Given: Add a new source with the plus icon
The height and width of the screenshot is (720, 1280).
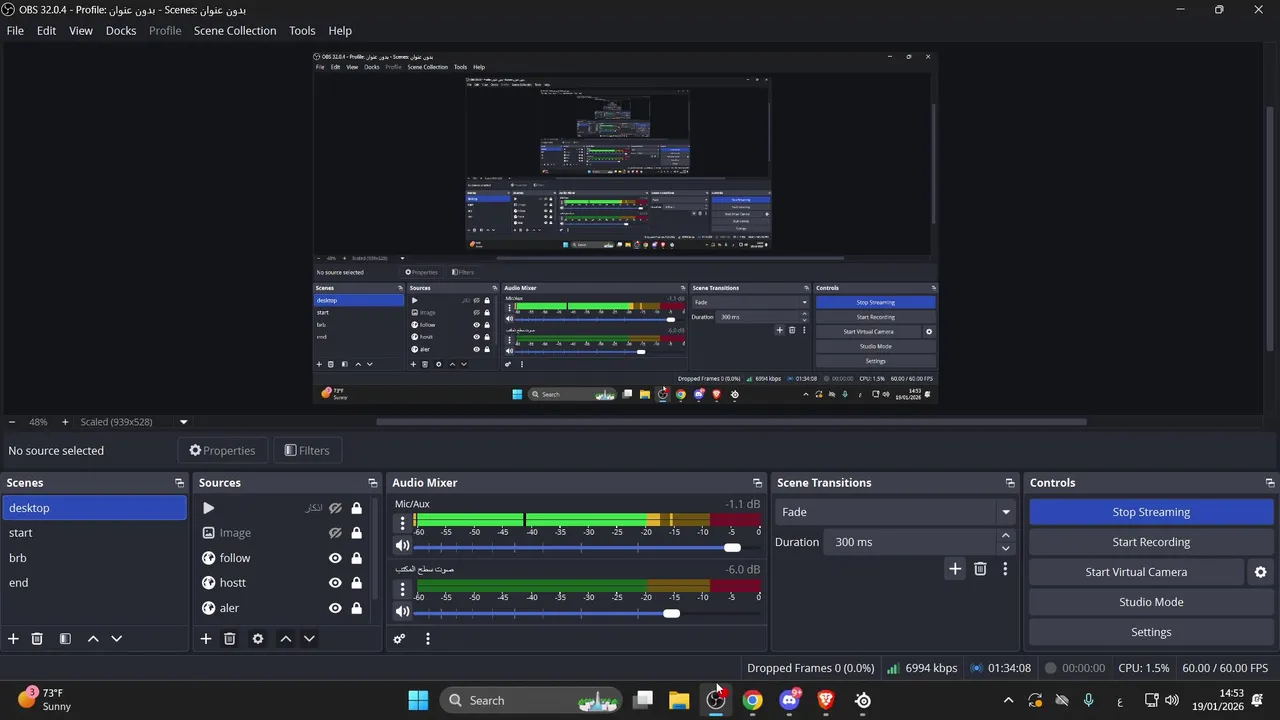Looking at the screenshot, I should (x=206, y=639).
